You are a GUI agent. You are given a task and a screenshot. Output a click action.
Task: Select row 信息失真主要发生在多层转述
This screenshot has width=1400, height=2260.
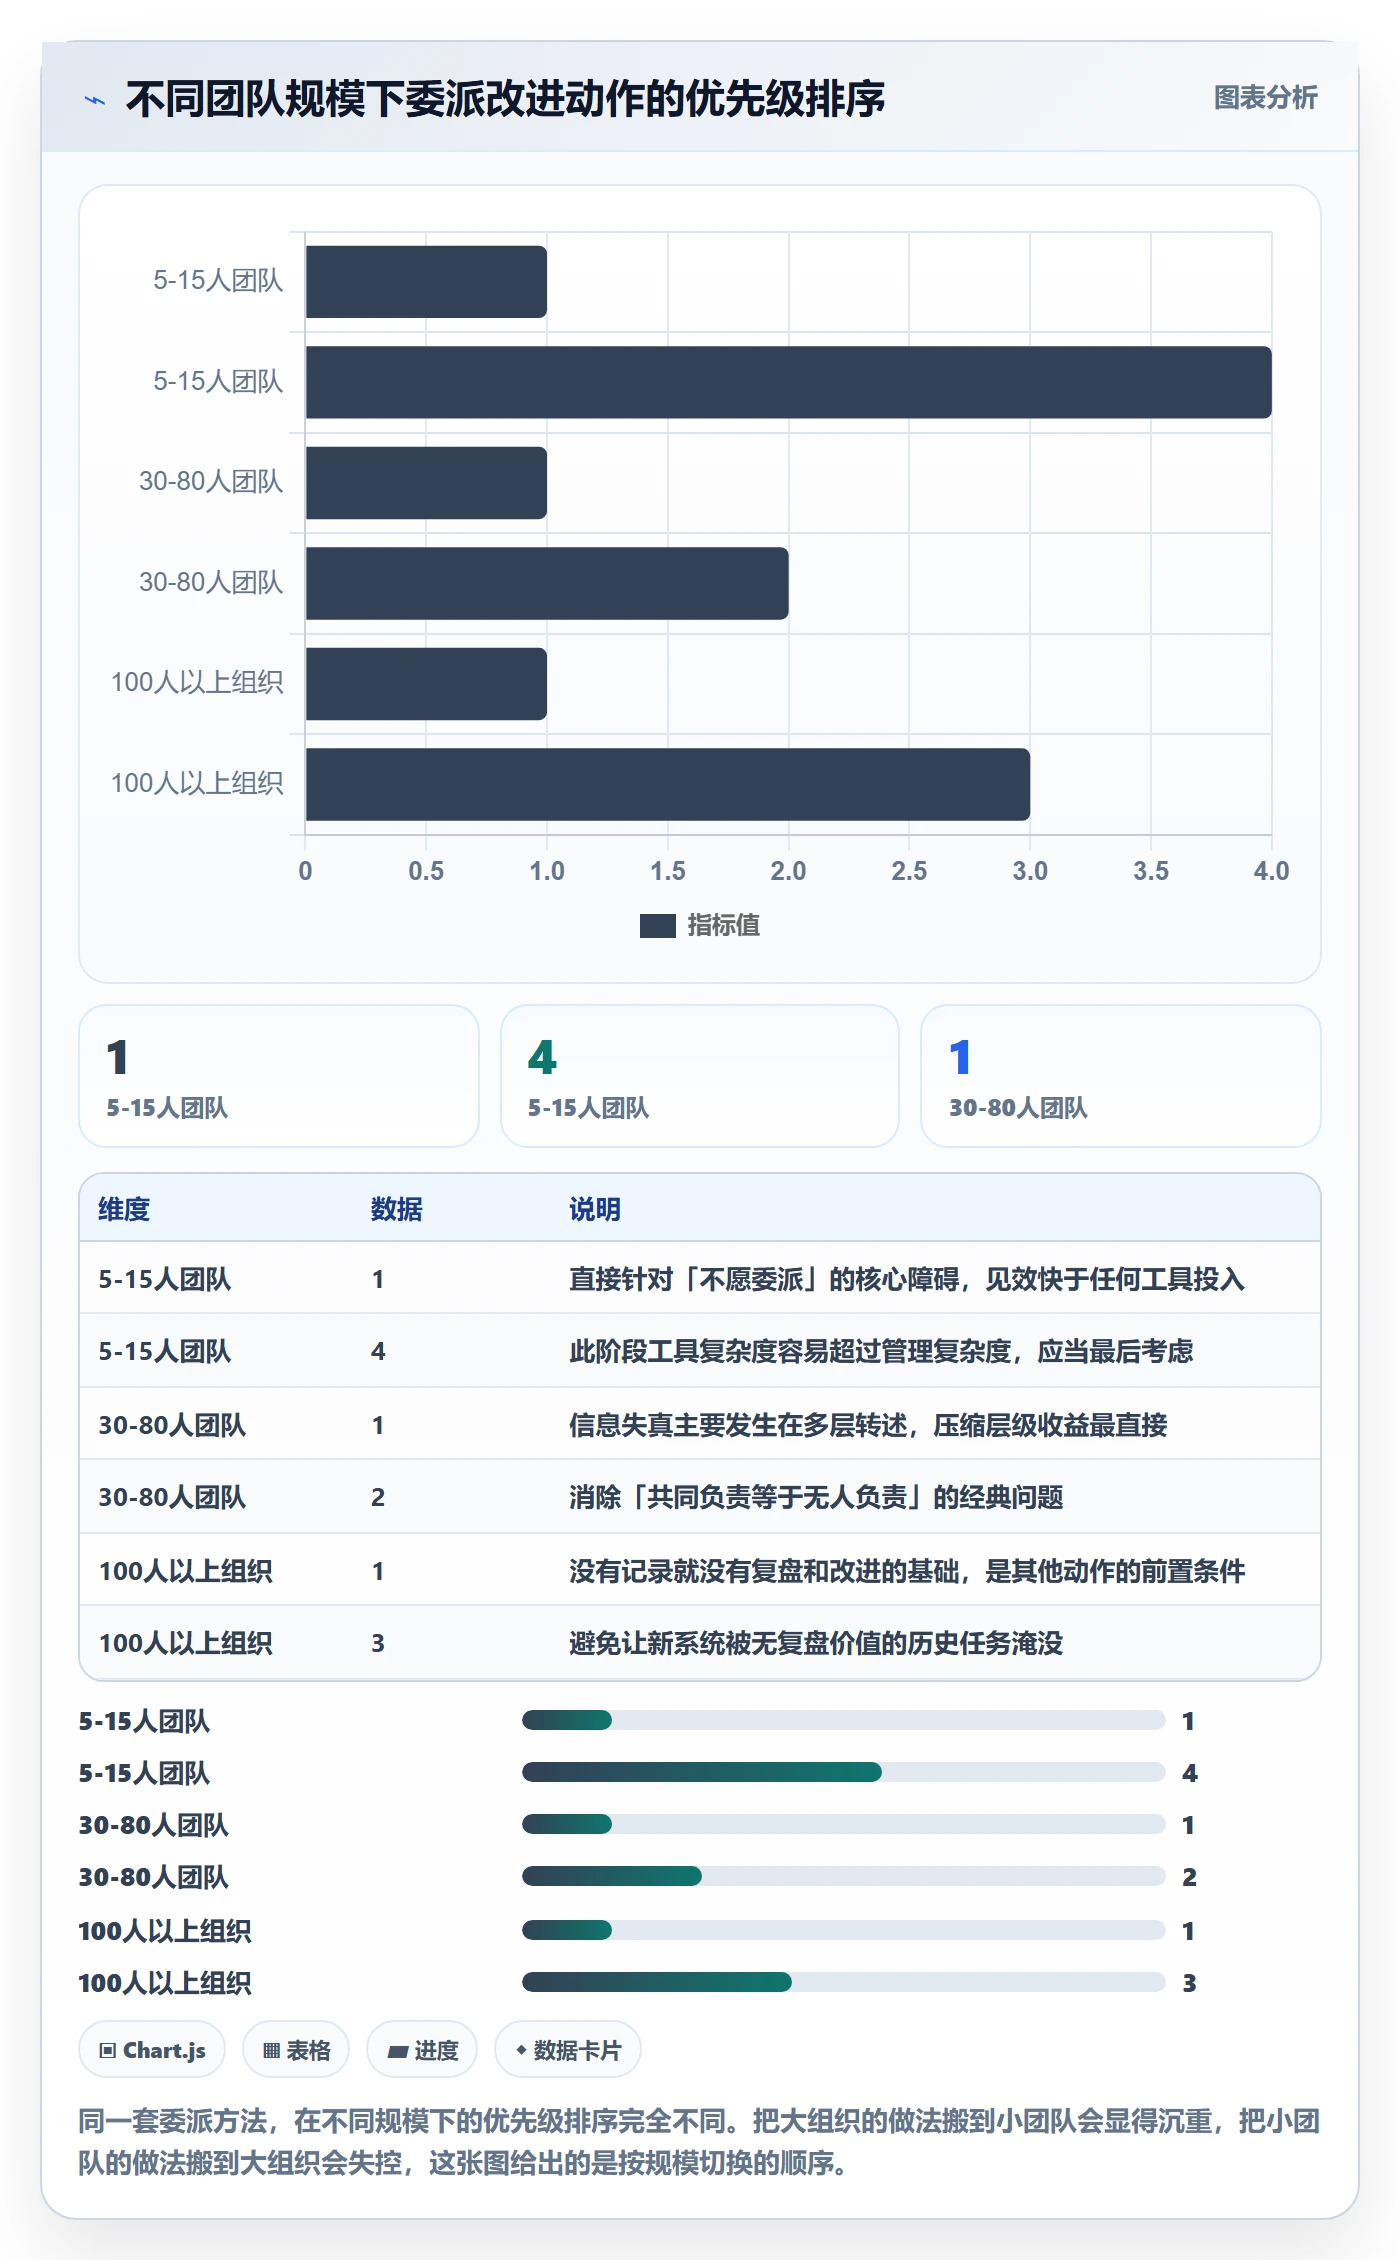[700, 1424]
